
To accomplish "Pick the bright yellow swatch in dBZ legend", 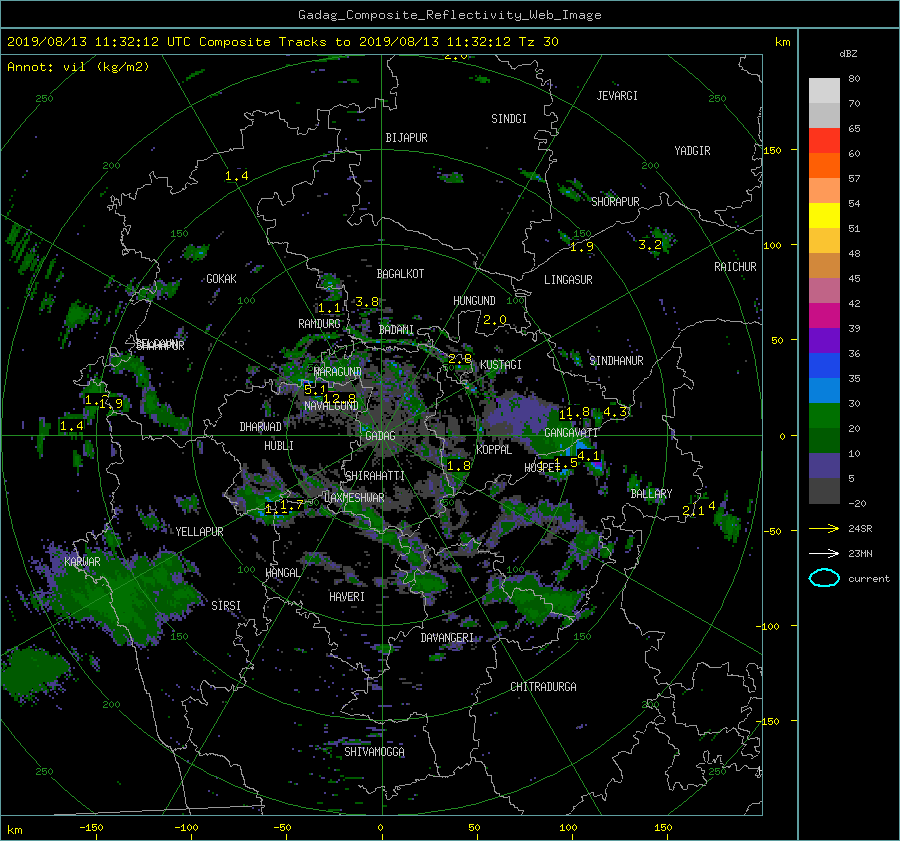I will (824, 215).
